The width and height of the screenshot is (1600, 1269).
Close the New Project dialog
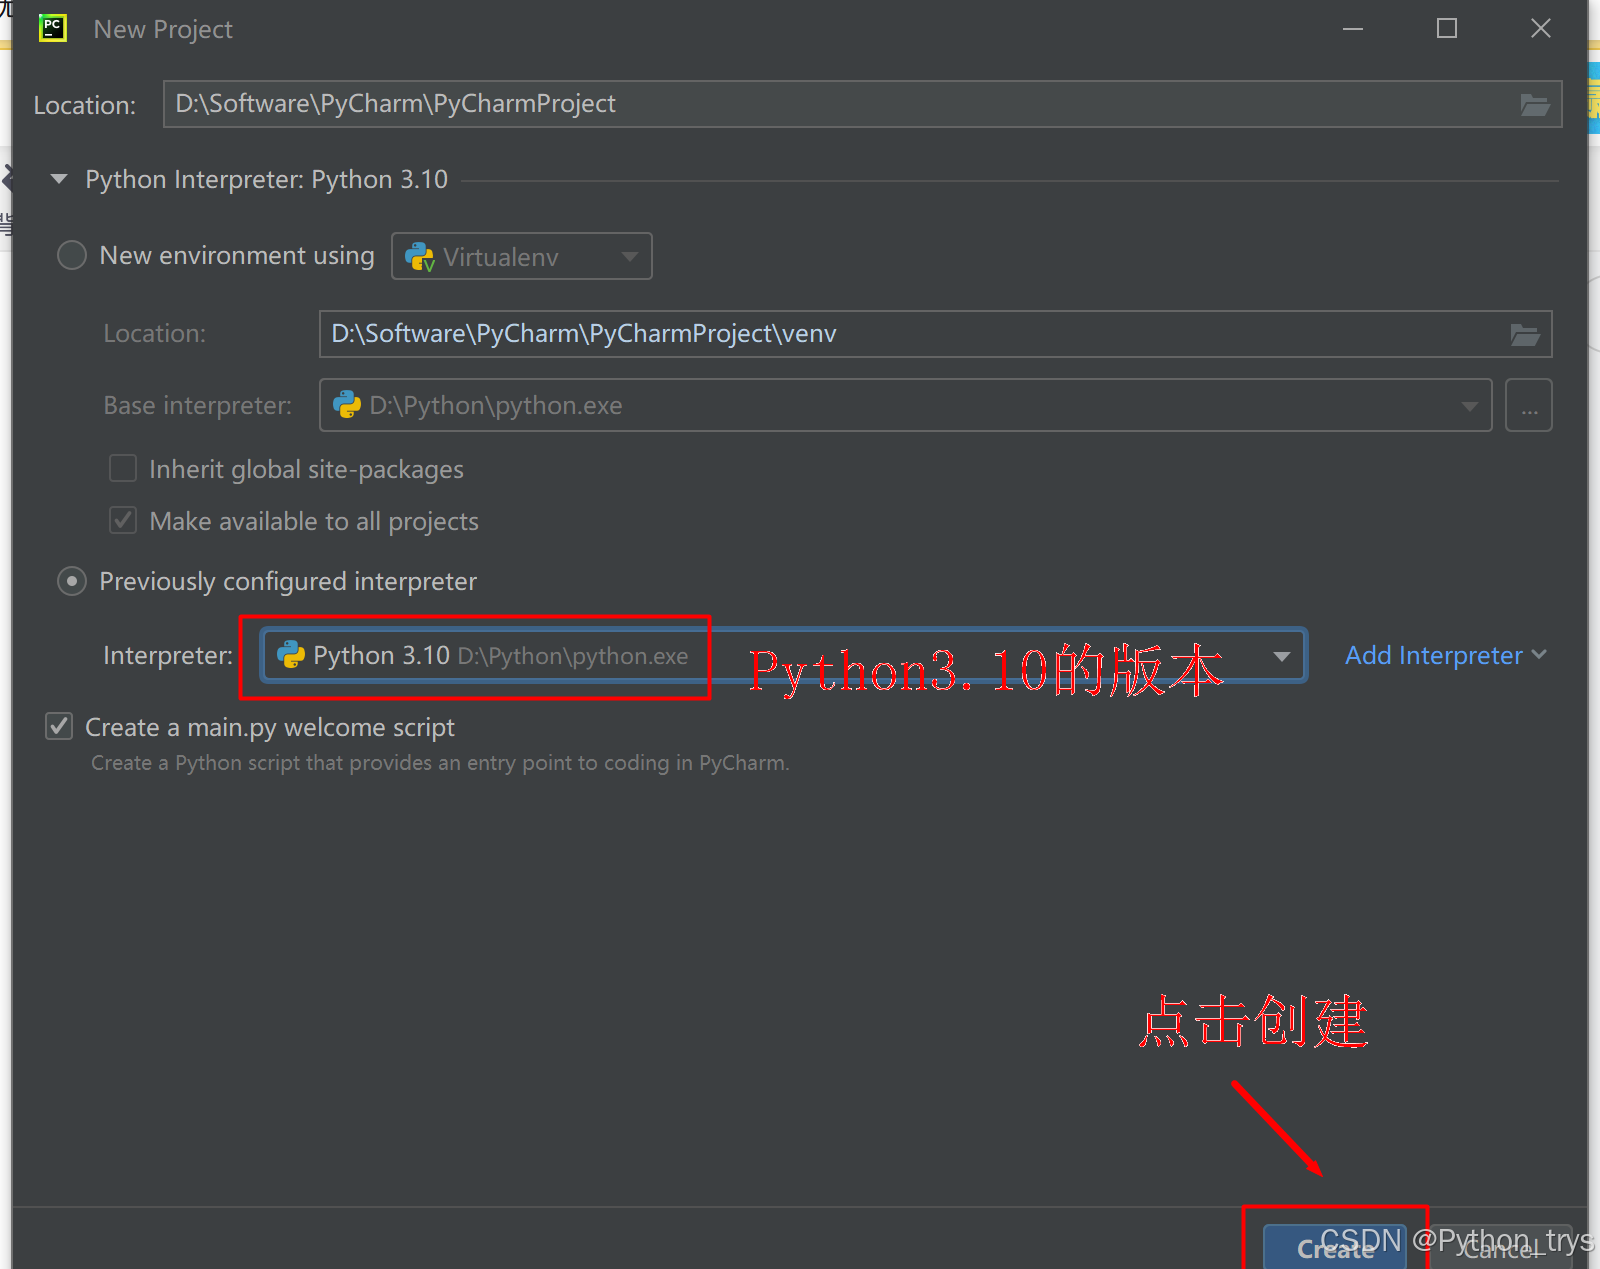pos(1541,28)
